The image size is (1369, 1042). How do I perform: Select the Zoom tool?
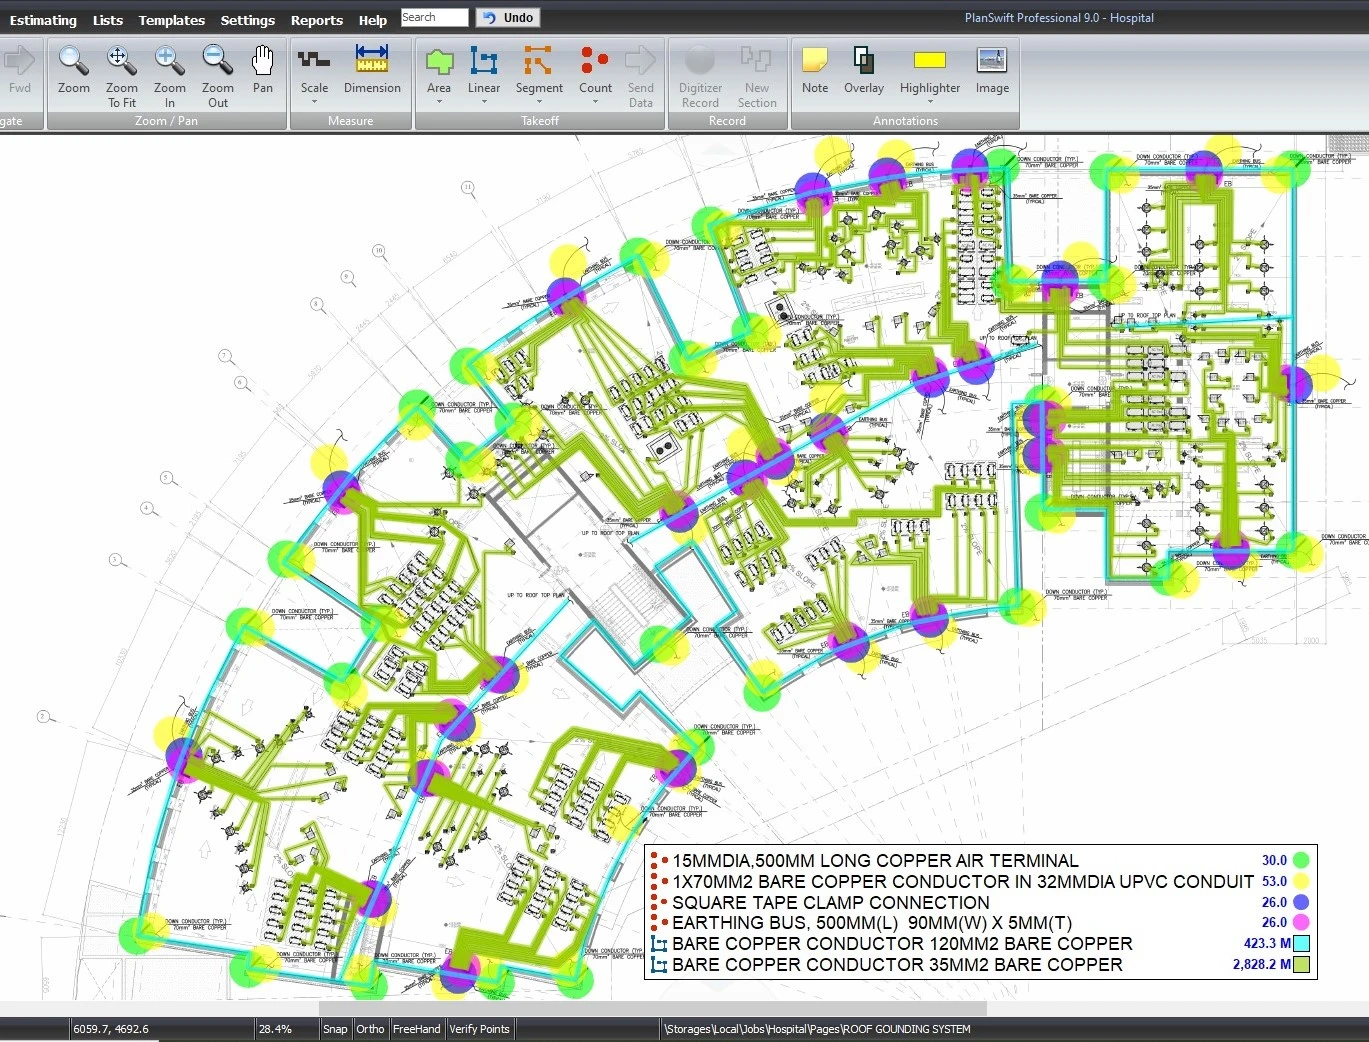[x=73, y=71]
